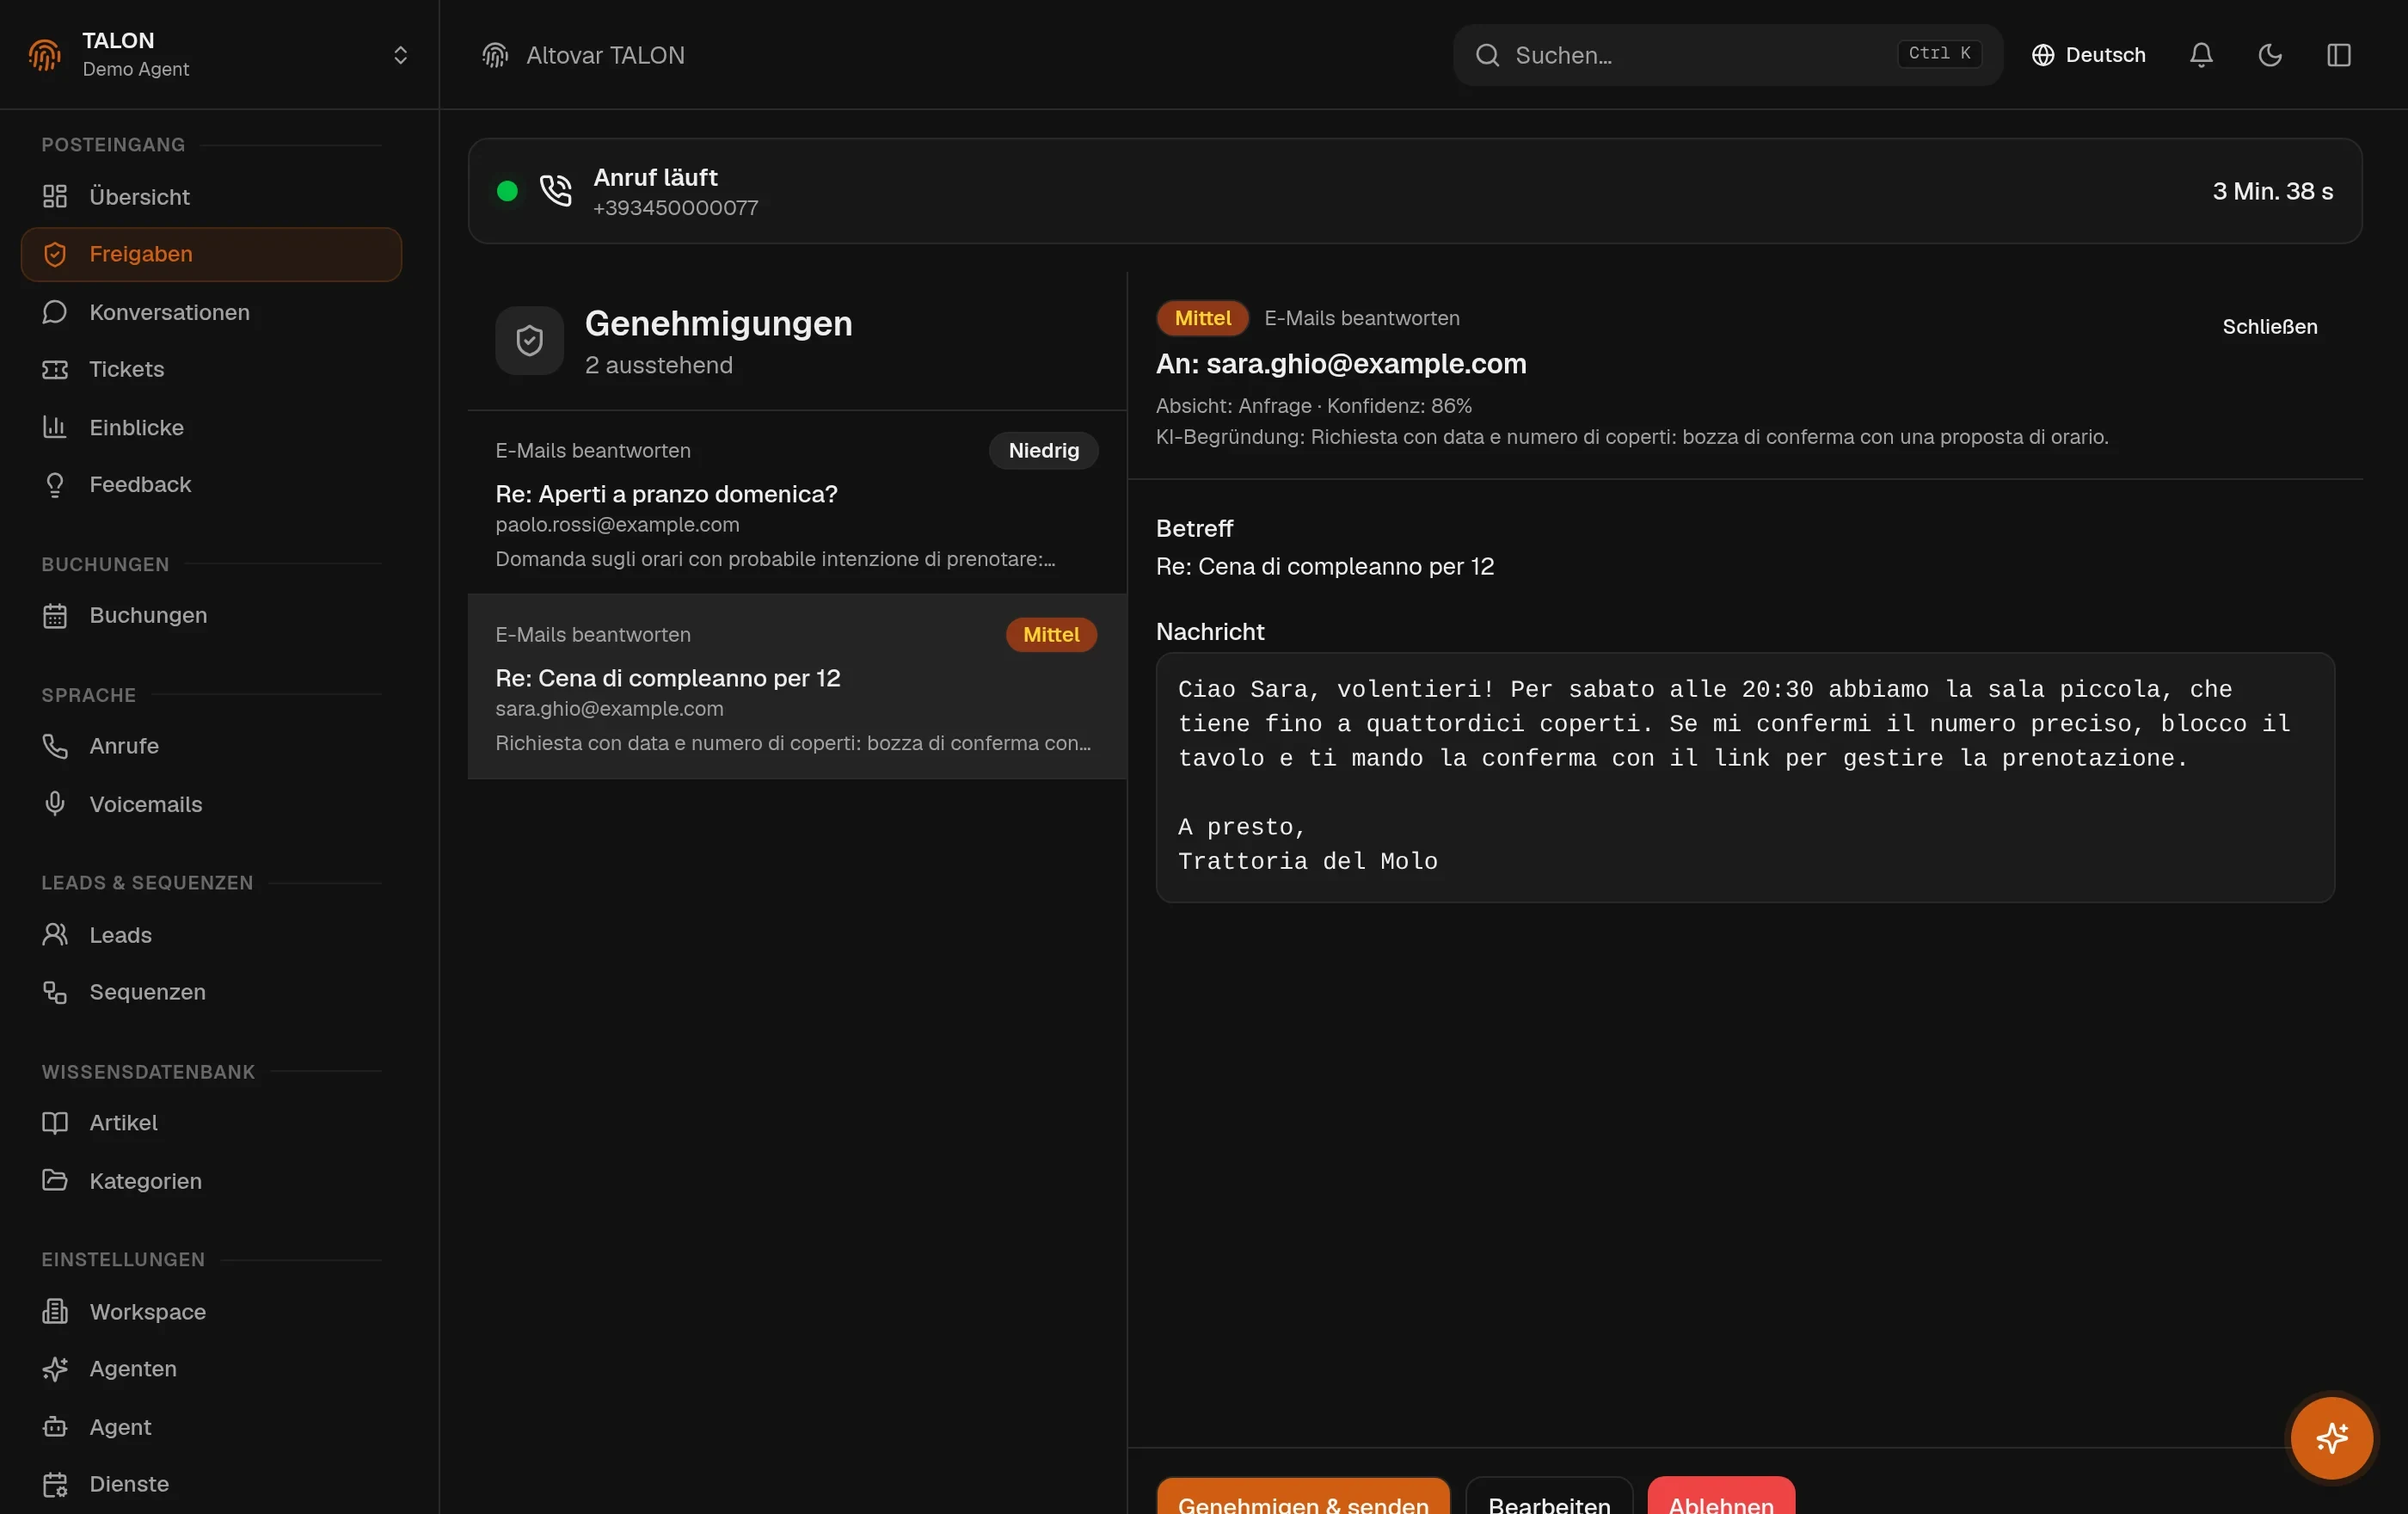Click the Artikel book icon
Image resolution: width=2408 pixels, height=1514 pixels.
[x=55, y=1122]
